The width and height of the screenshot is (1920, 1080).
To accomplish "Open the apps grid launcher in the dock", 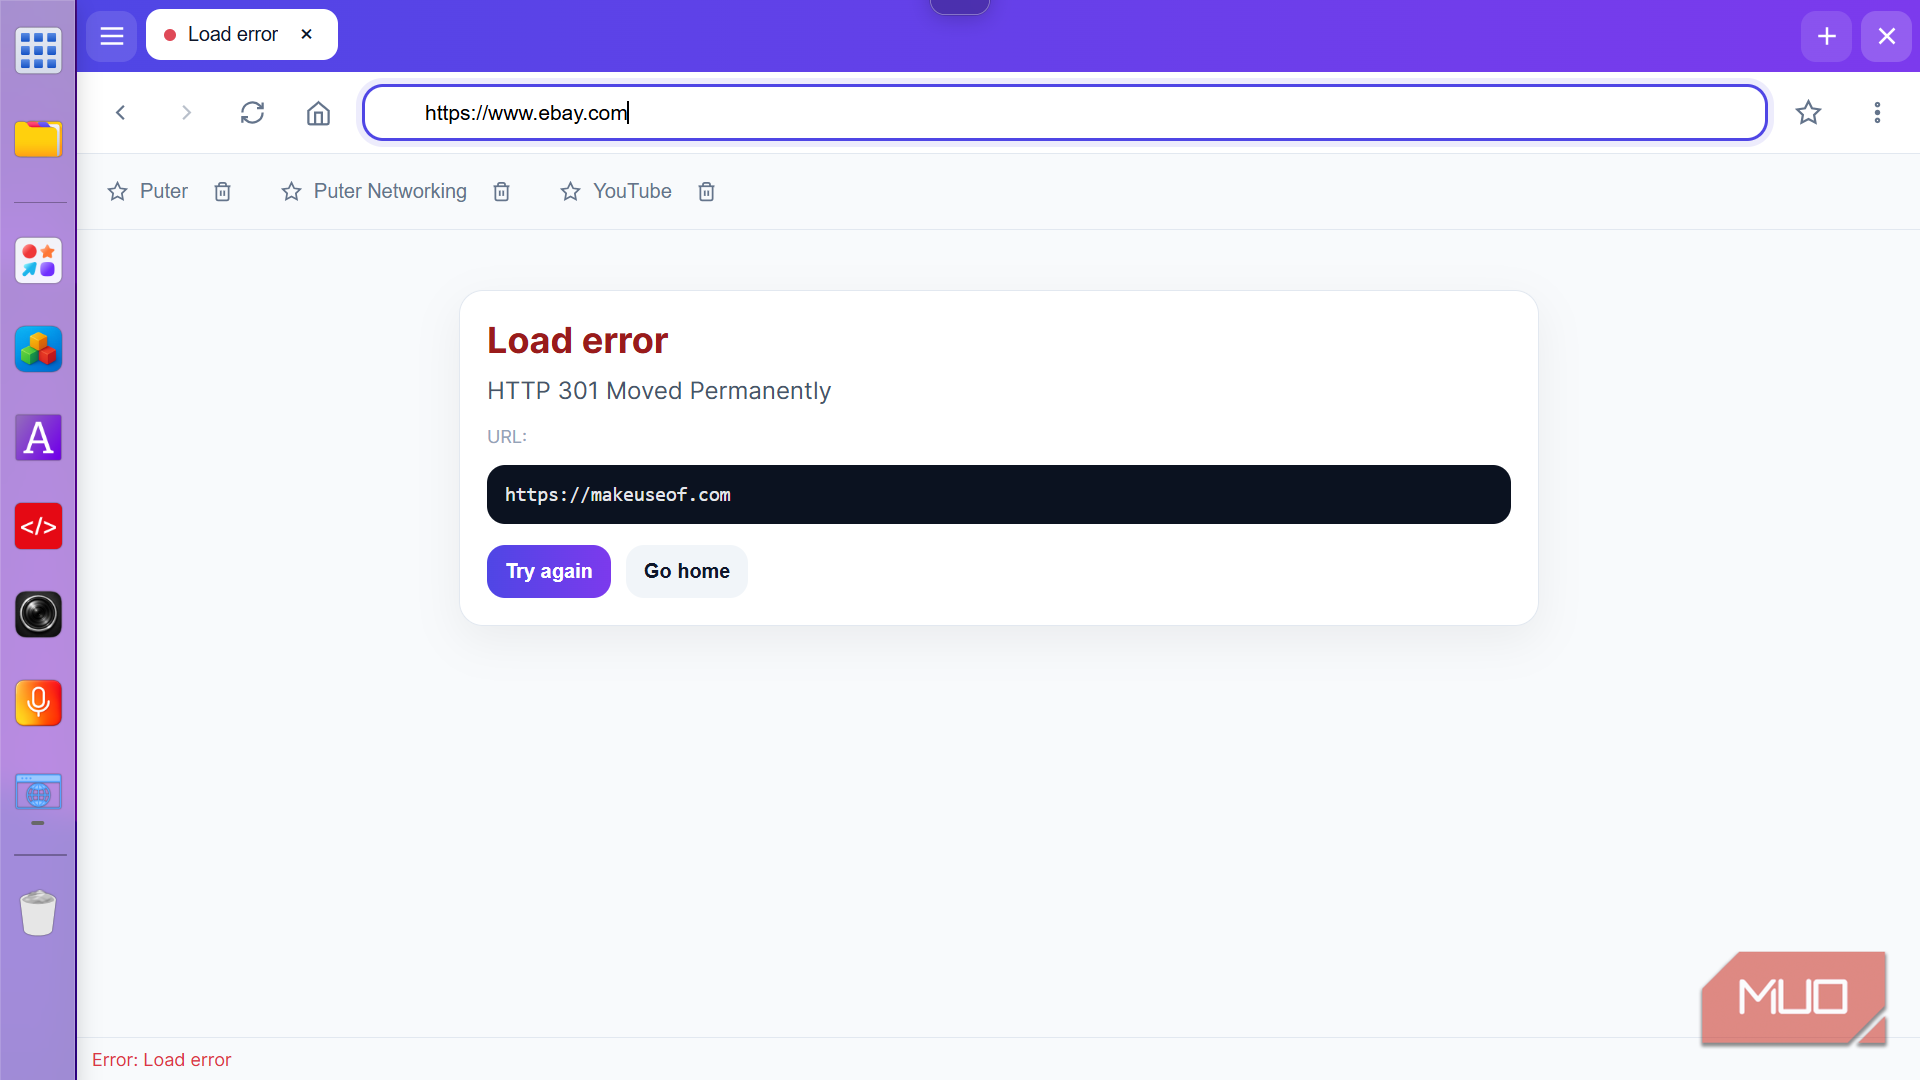I will pos(38,50).
